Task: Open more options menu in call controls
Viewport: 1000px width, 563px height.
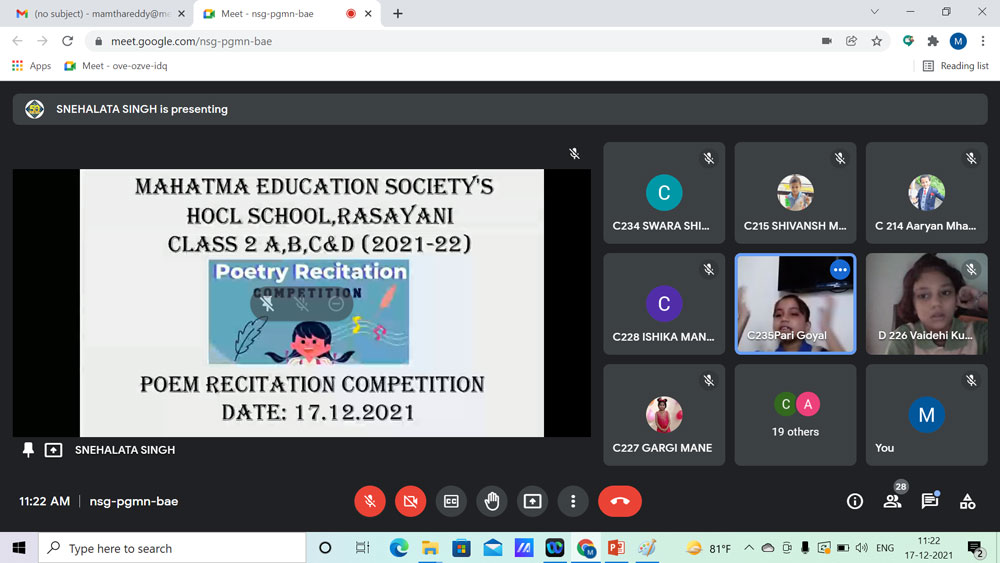Action: coord(573,501)
